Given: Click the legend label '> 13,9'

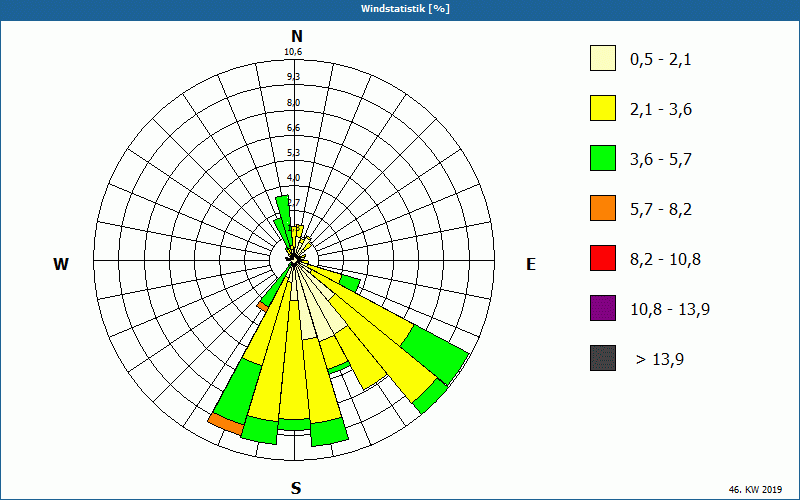Looking at the screenshot, I should 660,360.
